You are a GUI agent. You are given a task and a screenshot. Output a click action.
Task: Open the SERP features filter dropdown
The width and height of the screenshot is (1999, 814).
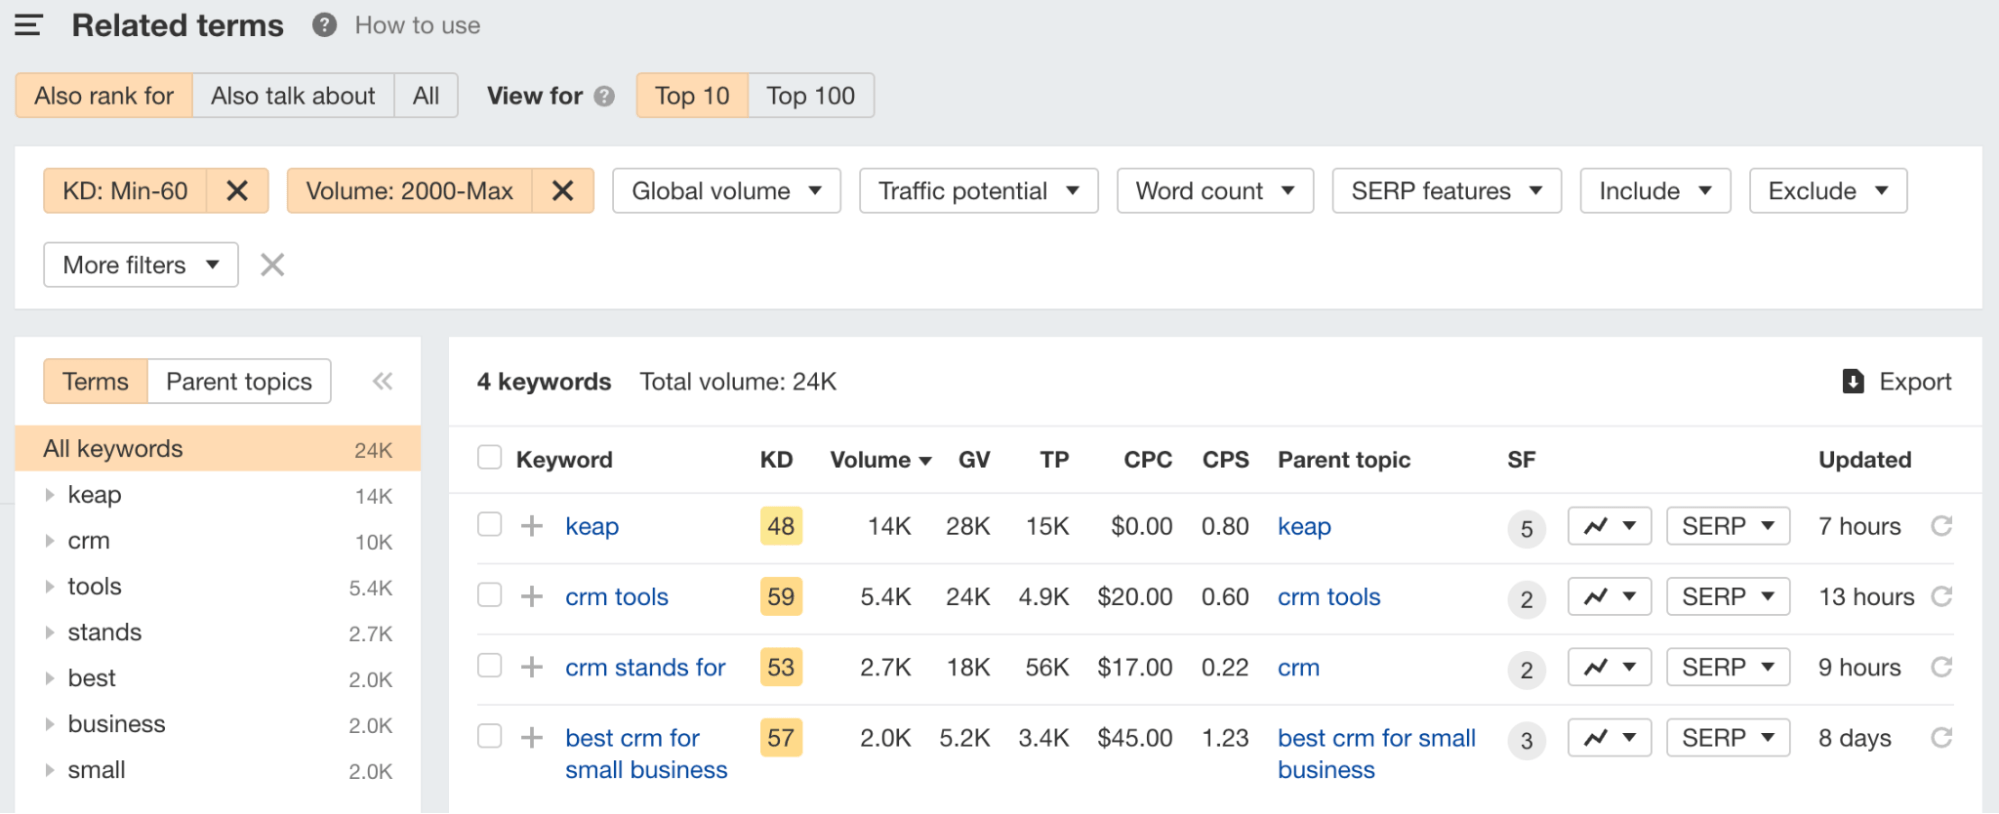coord(1446,190)
